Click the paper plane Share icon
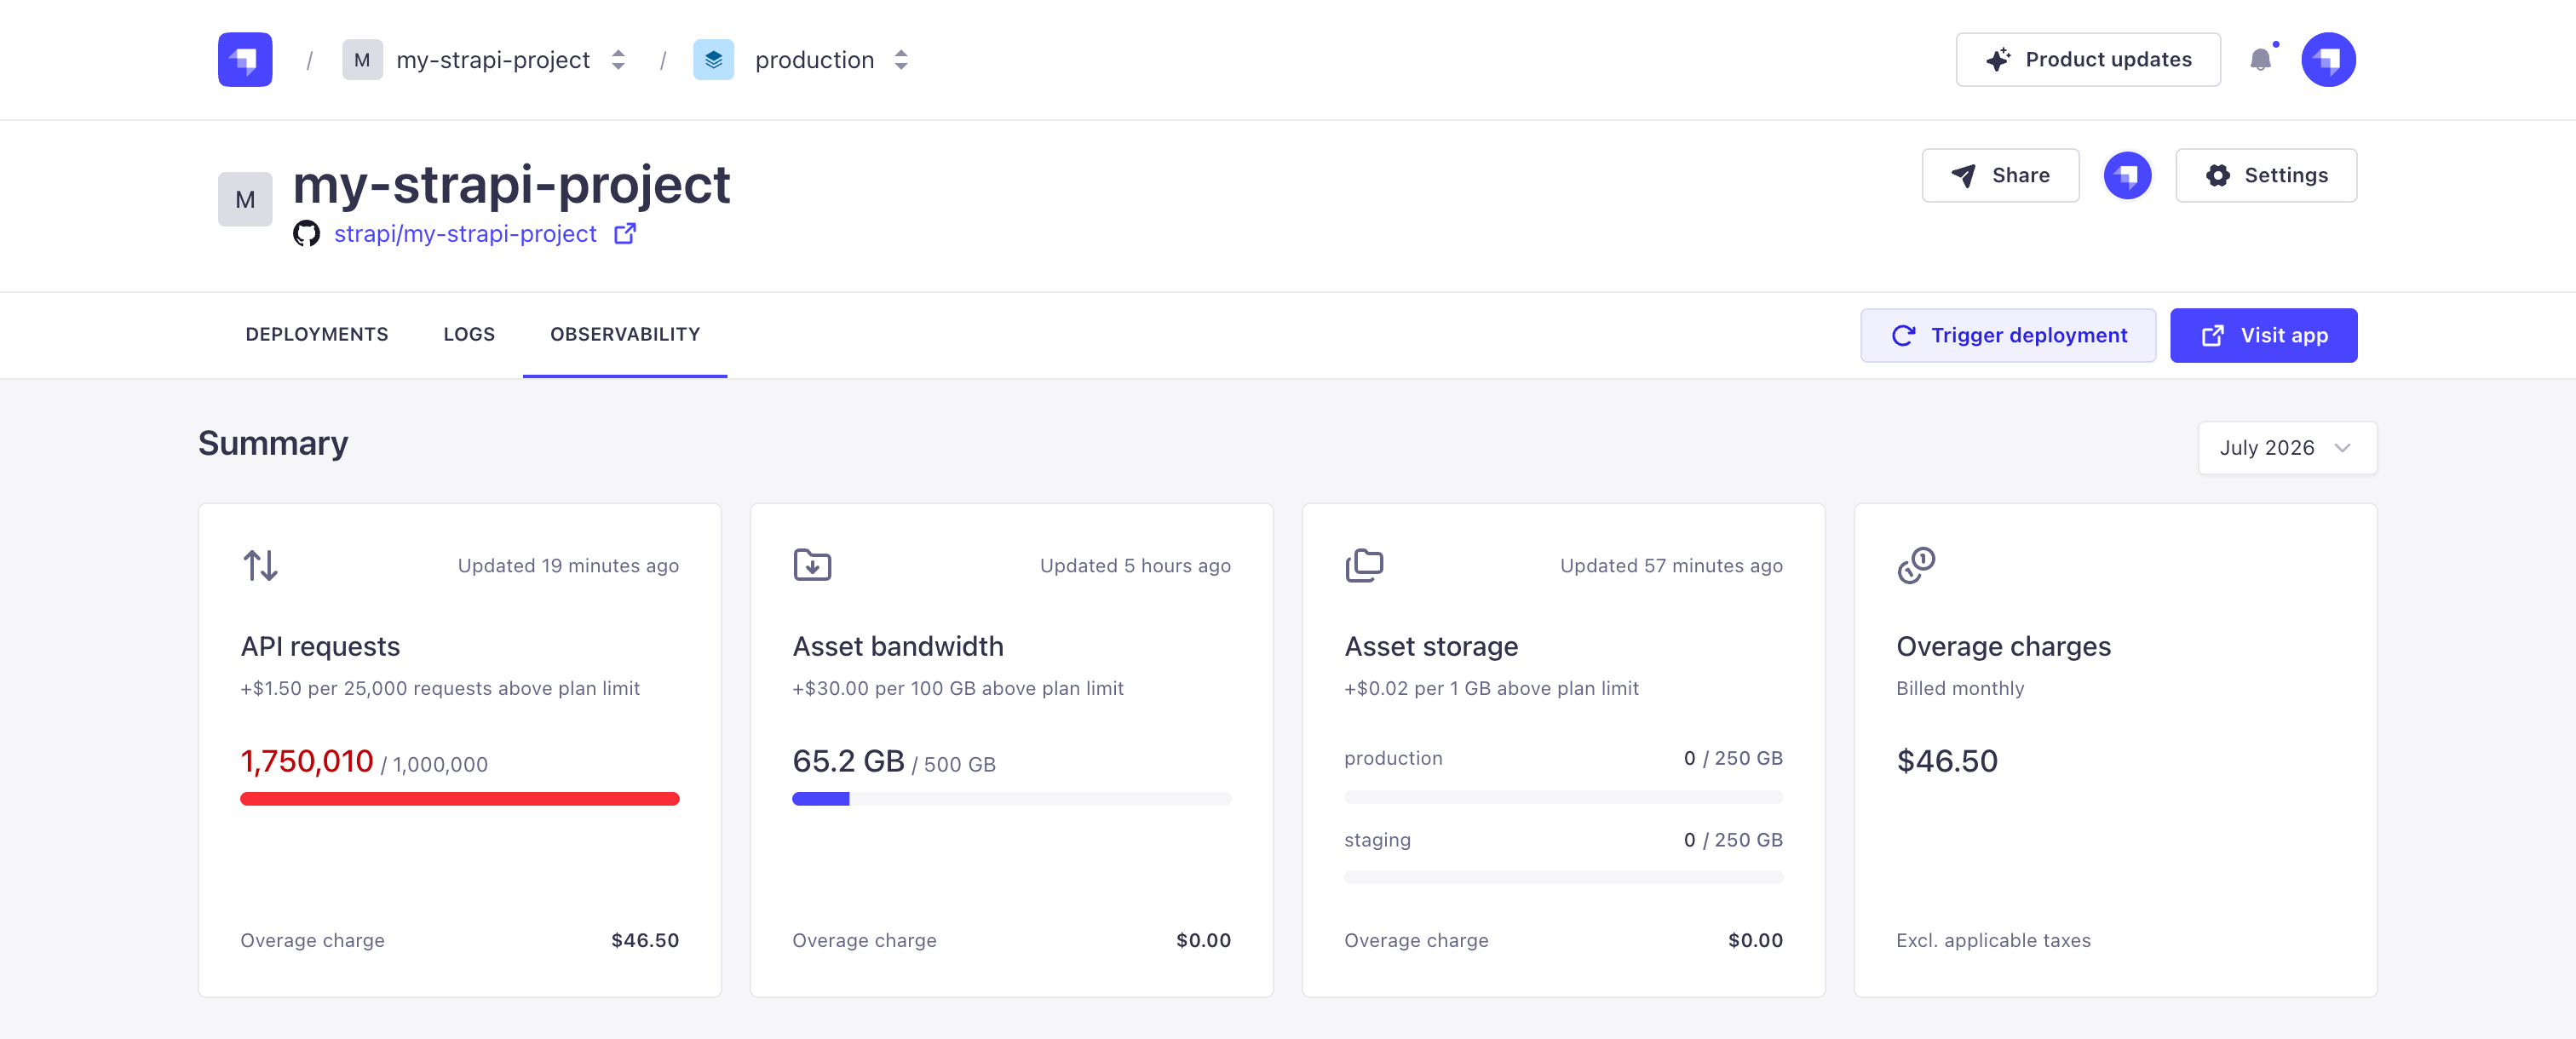This screenshot has height=1039, width=2576. point(1964,176)
